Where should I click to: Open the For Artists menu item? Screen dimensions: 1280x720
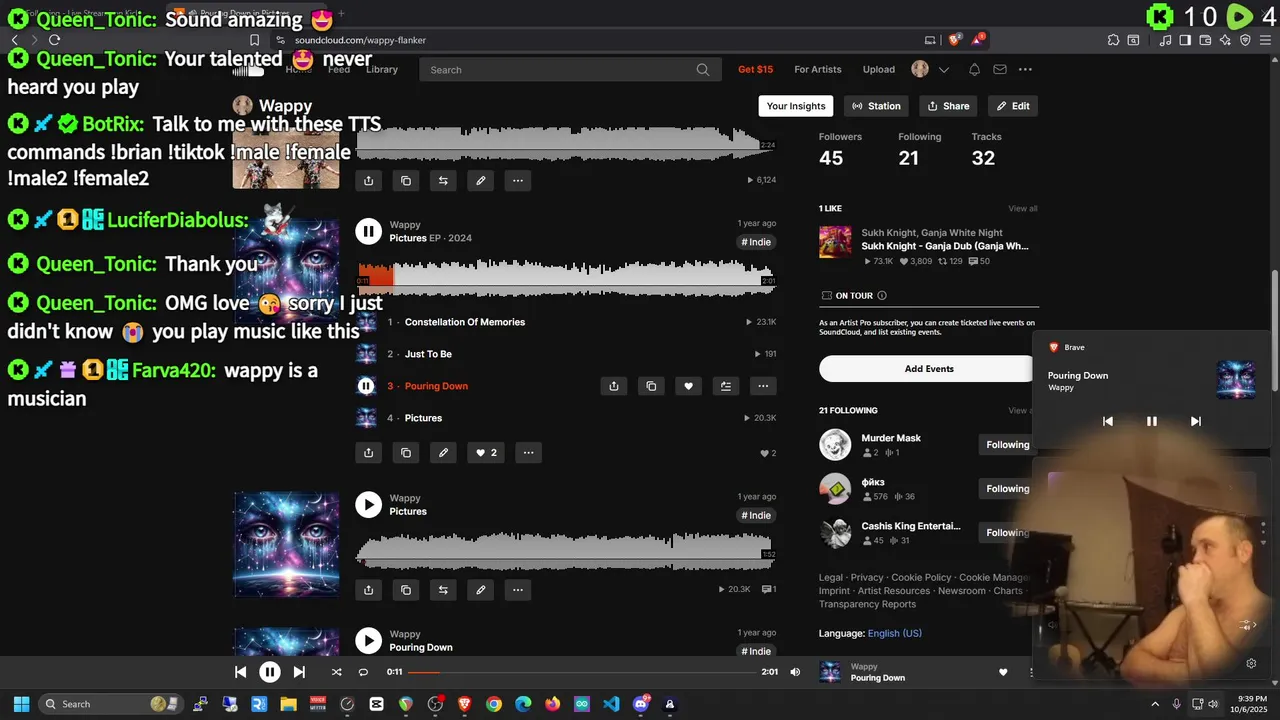point(818,69)
